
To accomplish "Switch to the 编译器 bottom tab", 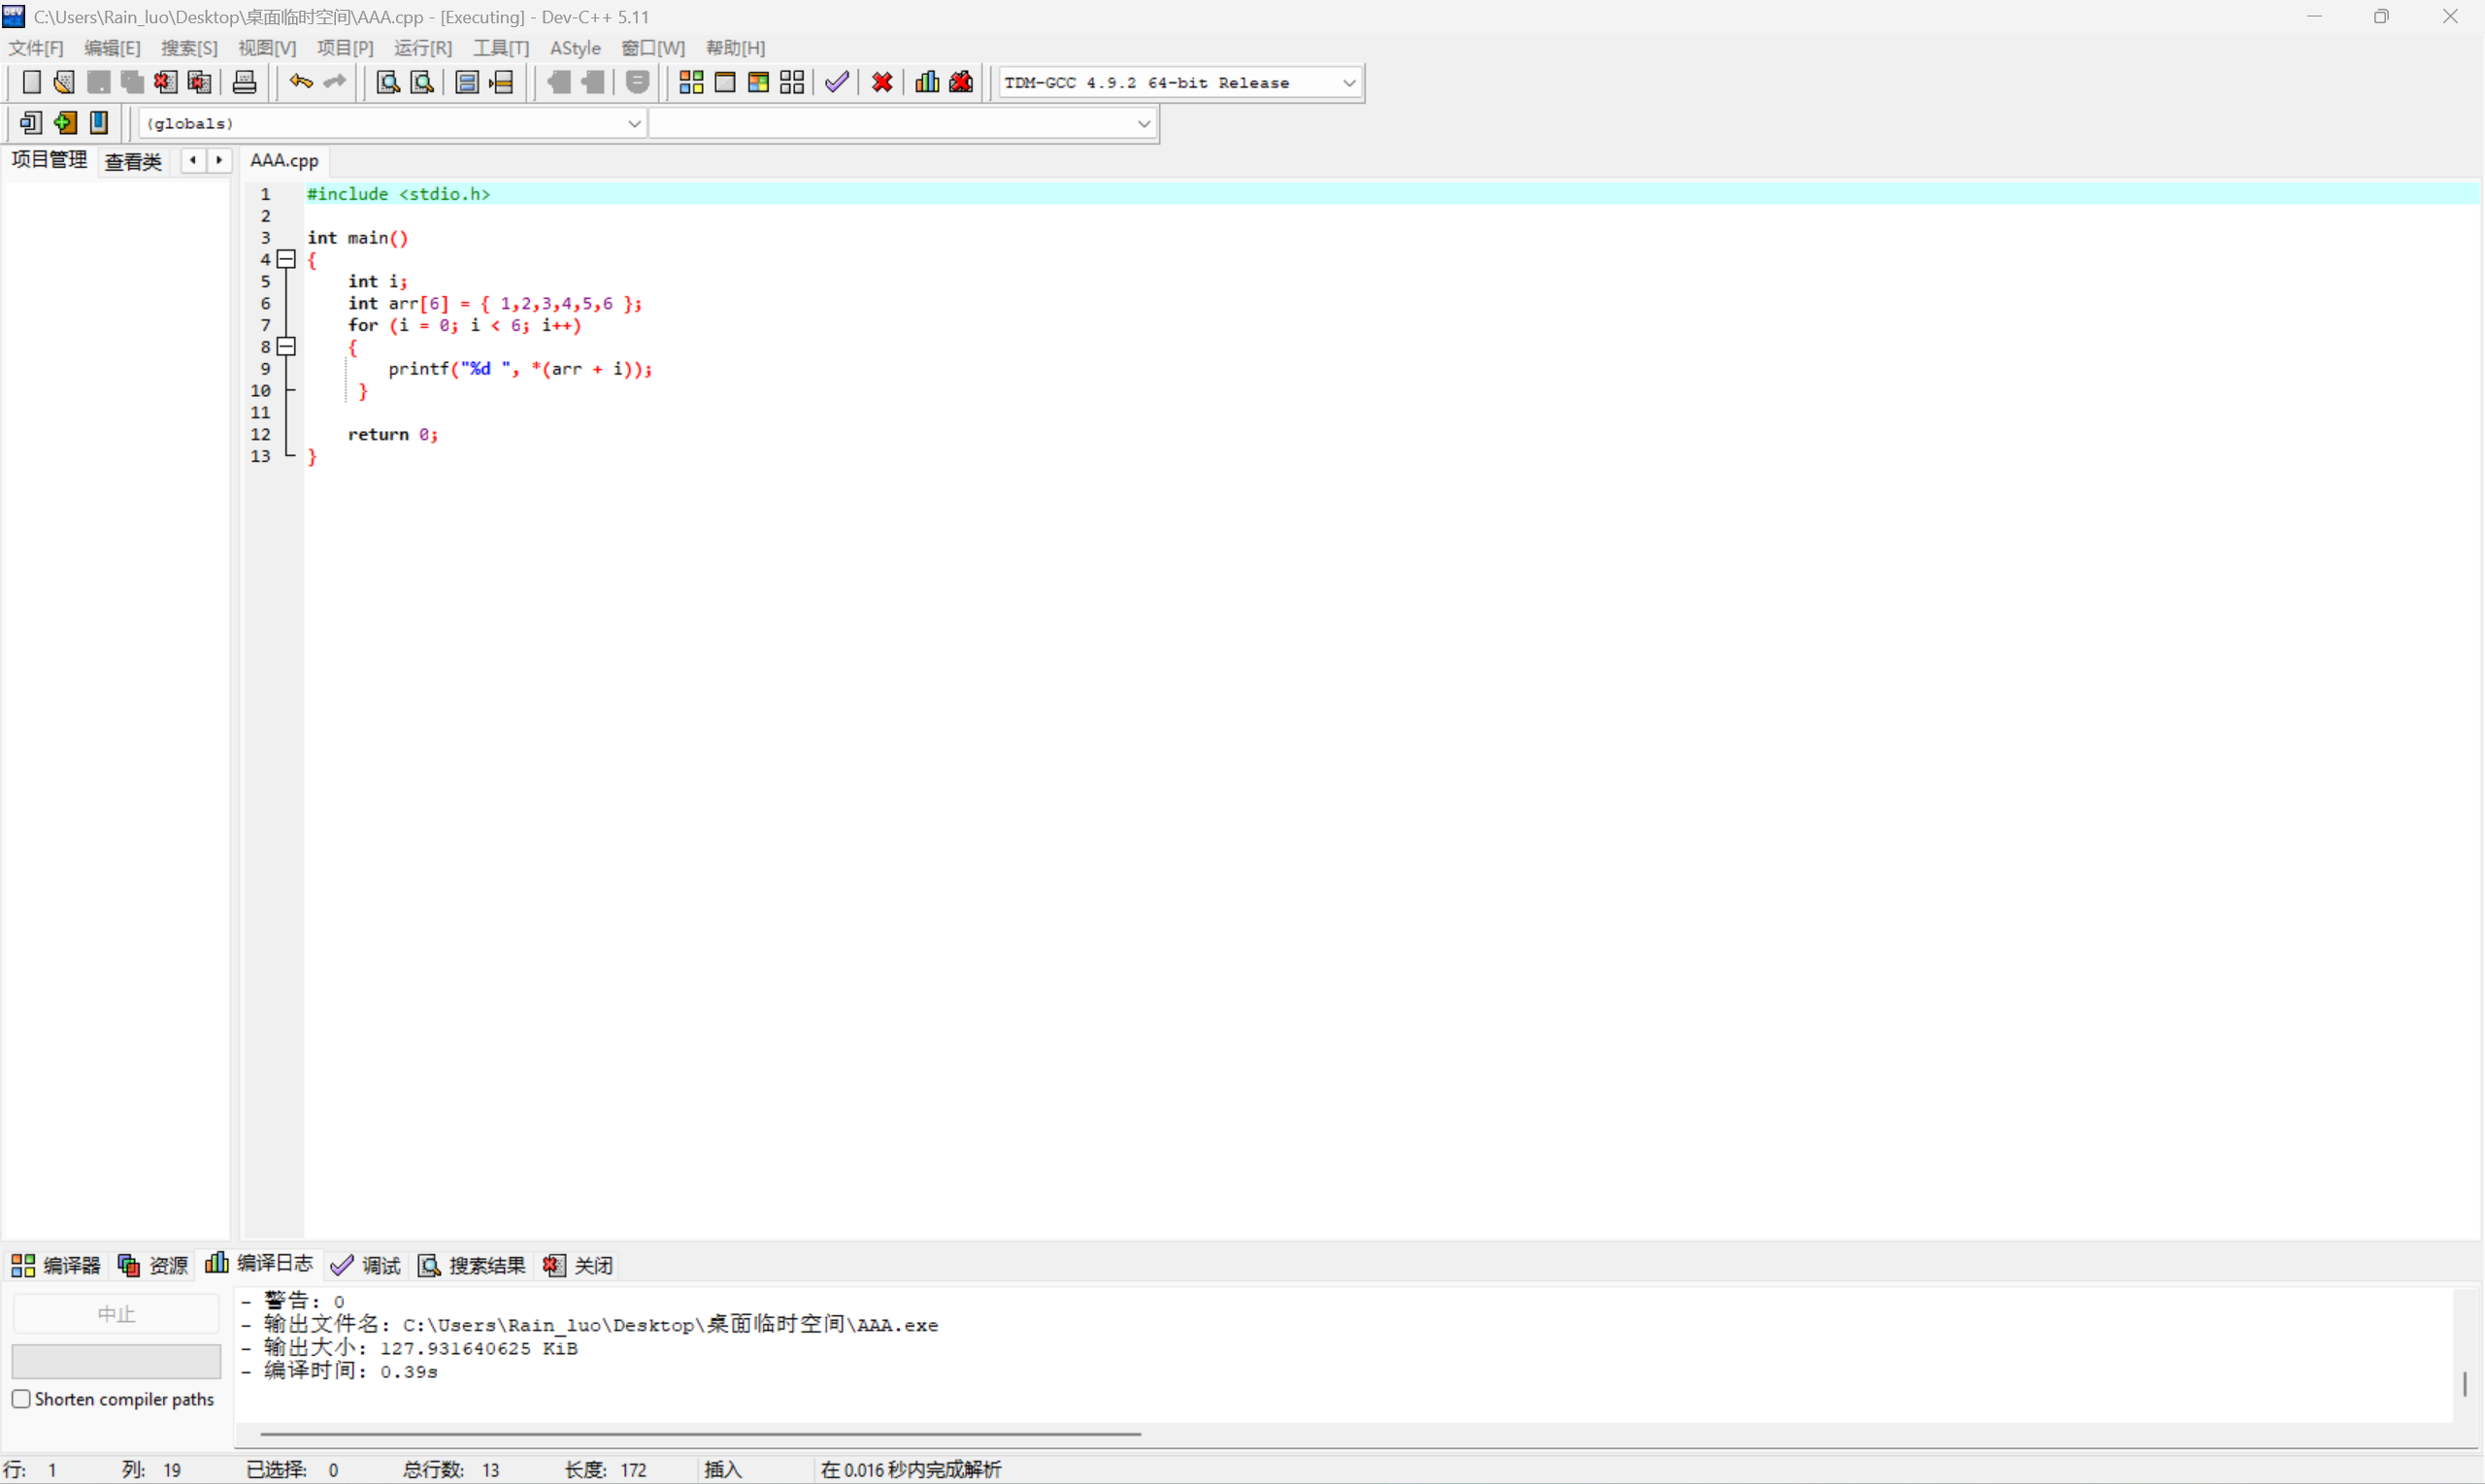I will click(56, 1265).
